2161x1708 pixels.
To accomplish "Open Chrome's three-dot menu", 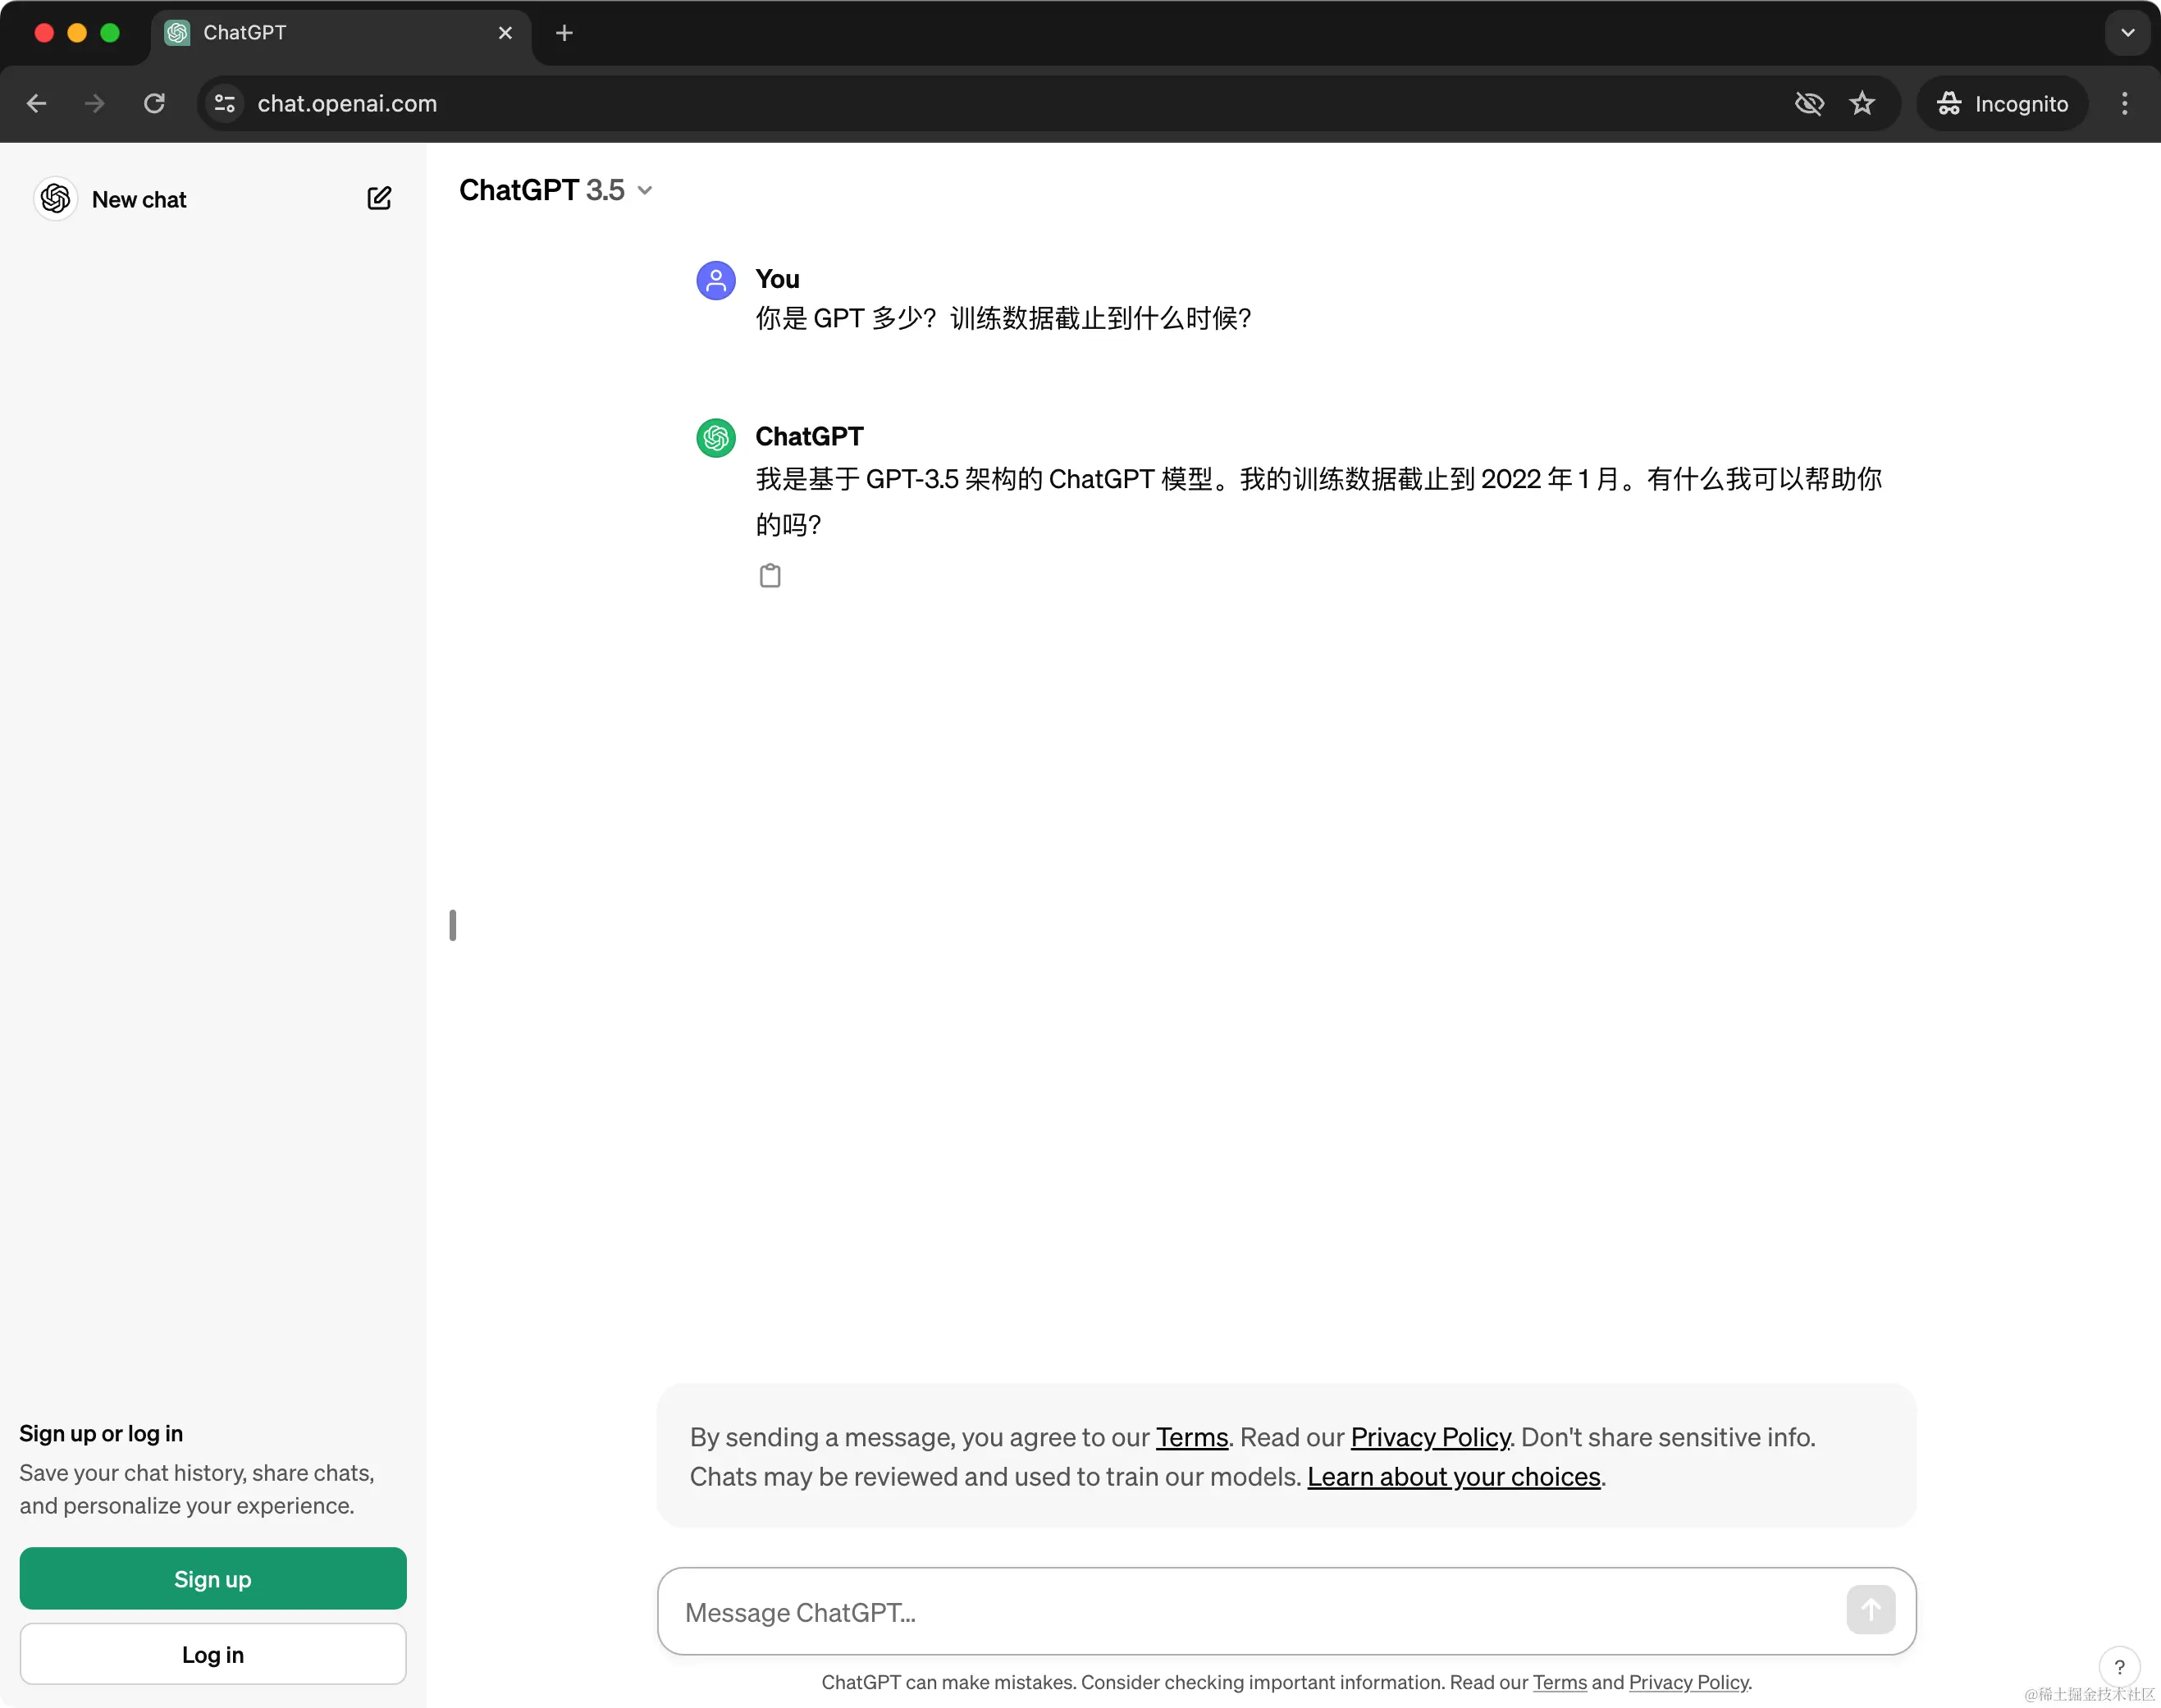I will click(x=2124, y=103).
